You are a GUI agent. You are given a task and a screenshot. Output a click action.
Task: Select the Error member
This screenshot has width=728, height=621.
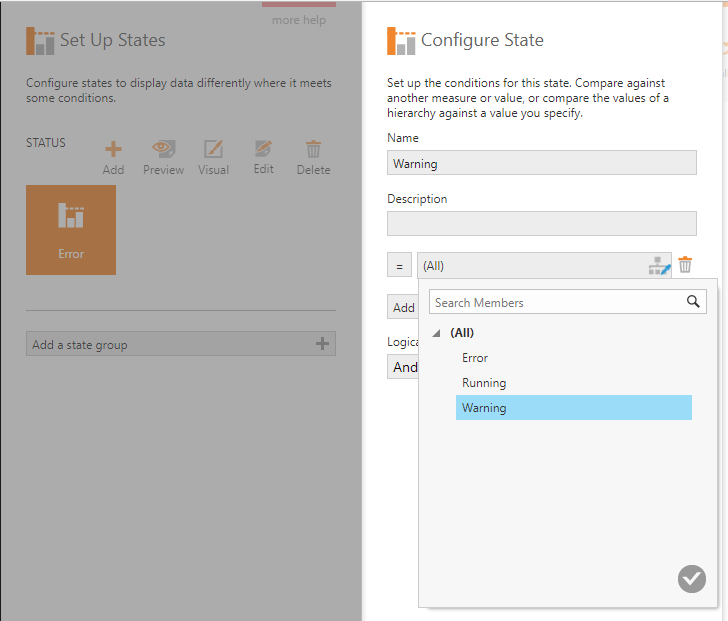475,358
